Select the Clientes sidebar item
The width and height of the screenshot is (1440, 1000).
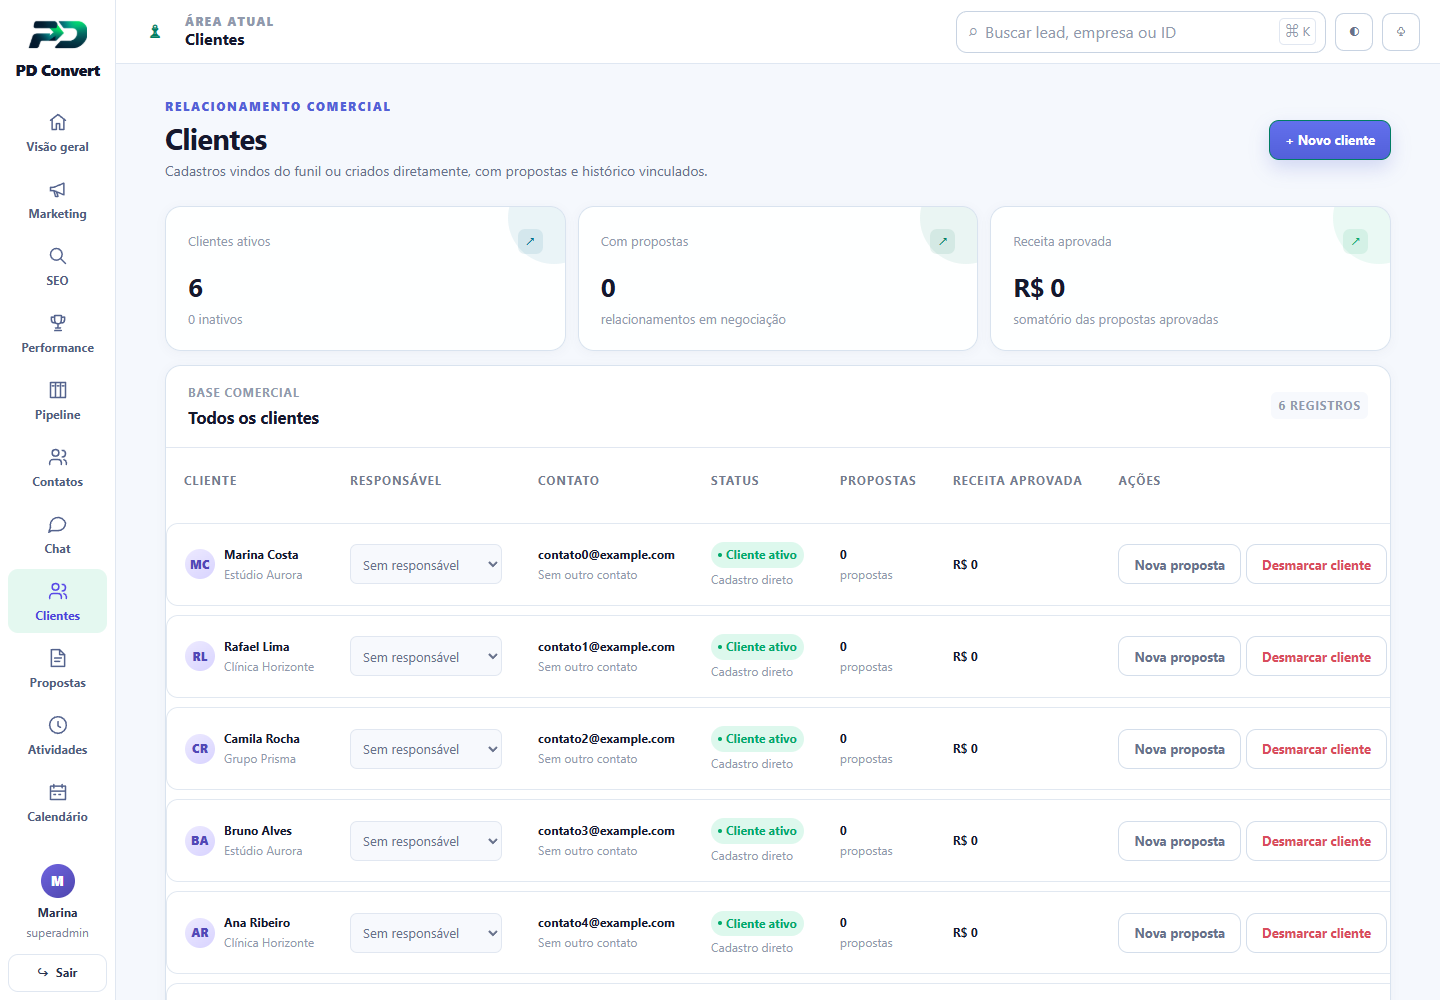point(58,602)
